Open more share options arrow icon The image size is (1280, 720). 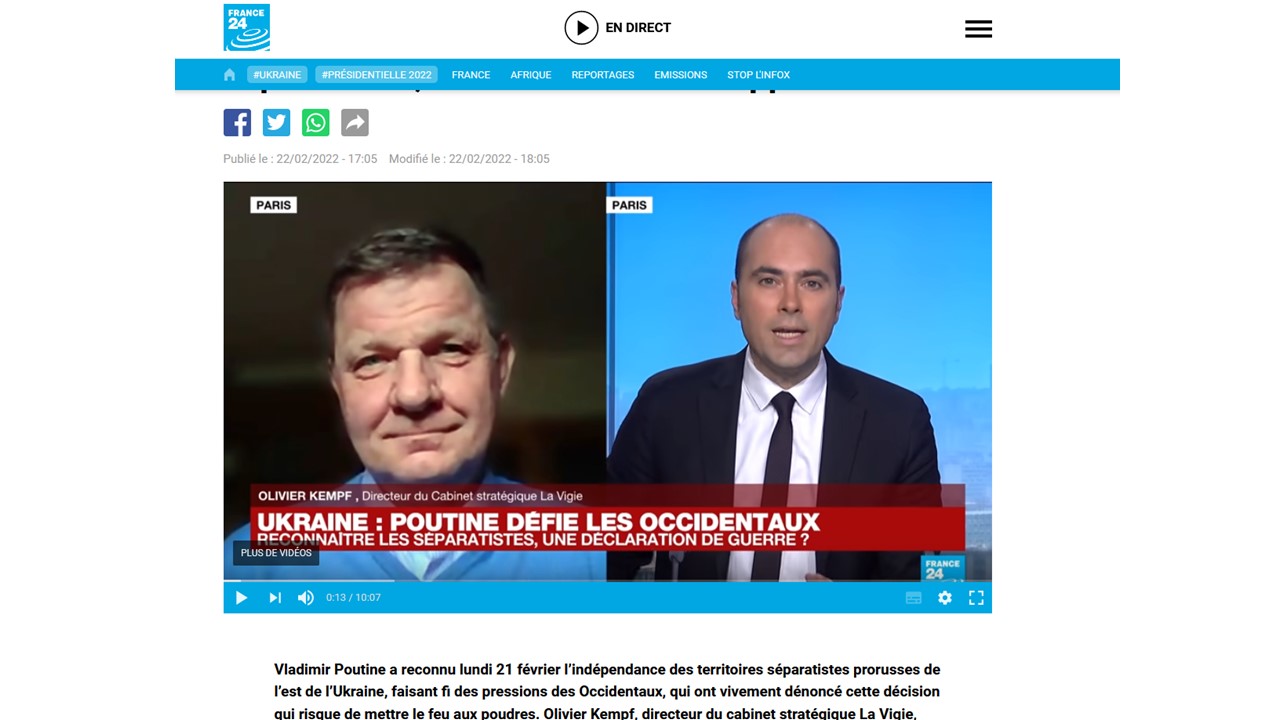pos(355,123)
